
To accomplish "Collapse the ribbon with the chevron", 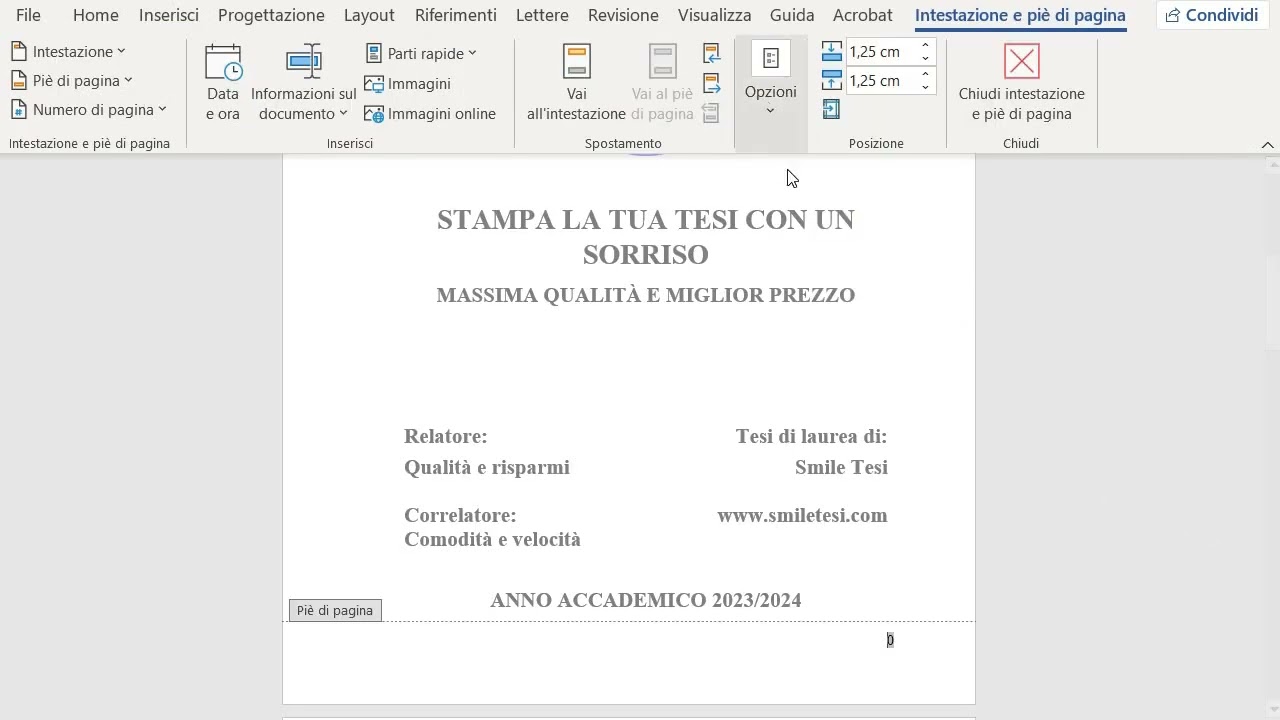I will 1267,145.
